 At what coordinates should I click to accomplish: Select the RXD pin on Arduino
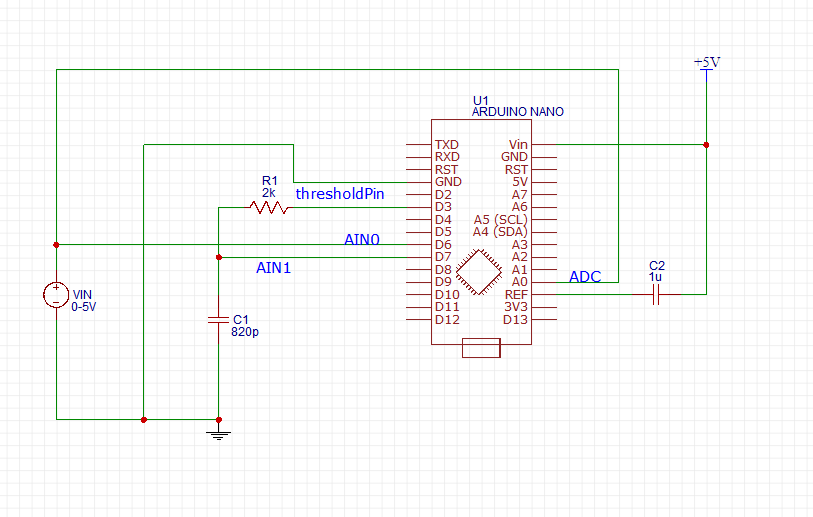(x=447, y=157)
